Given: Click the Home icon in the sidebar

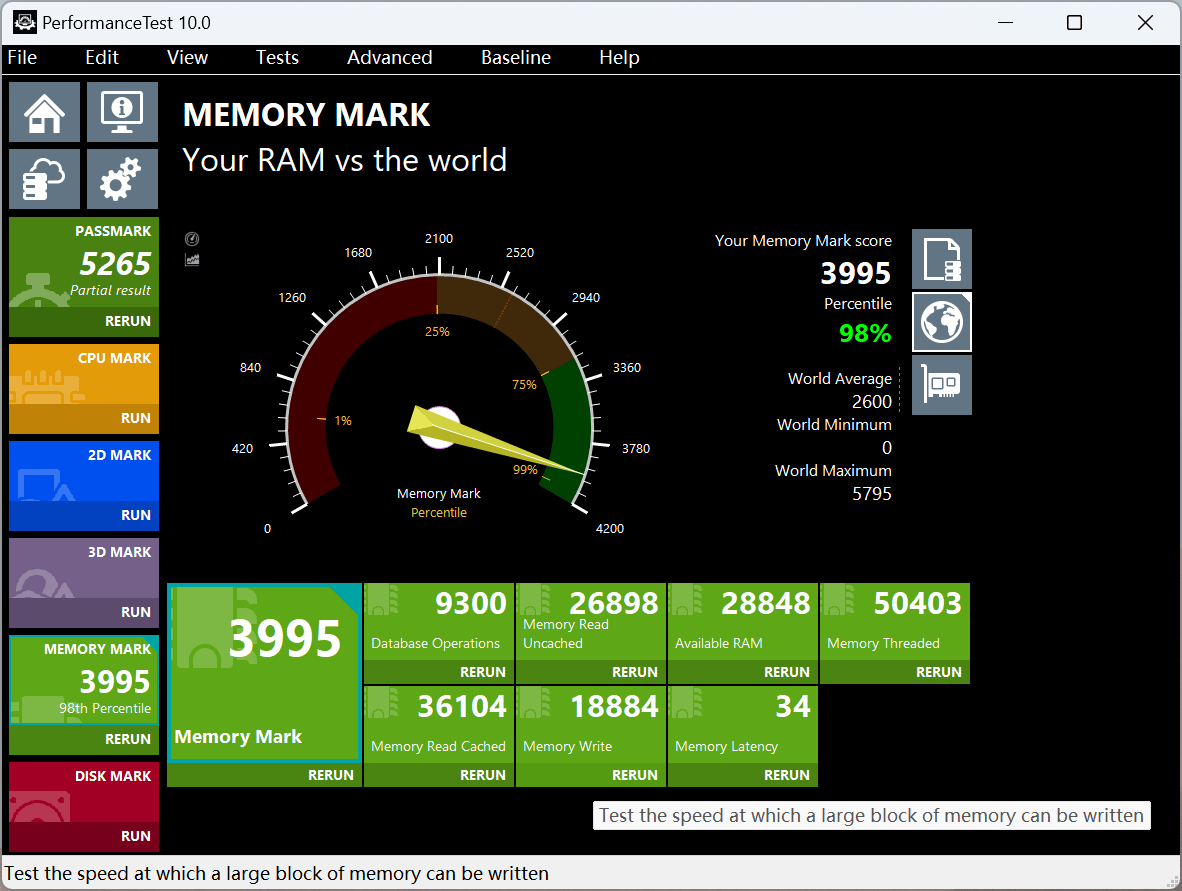Looking at the screenshot, I should point(45,112).
